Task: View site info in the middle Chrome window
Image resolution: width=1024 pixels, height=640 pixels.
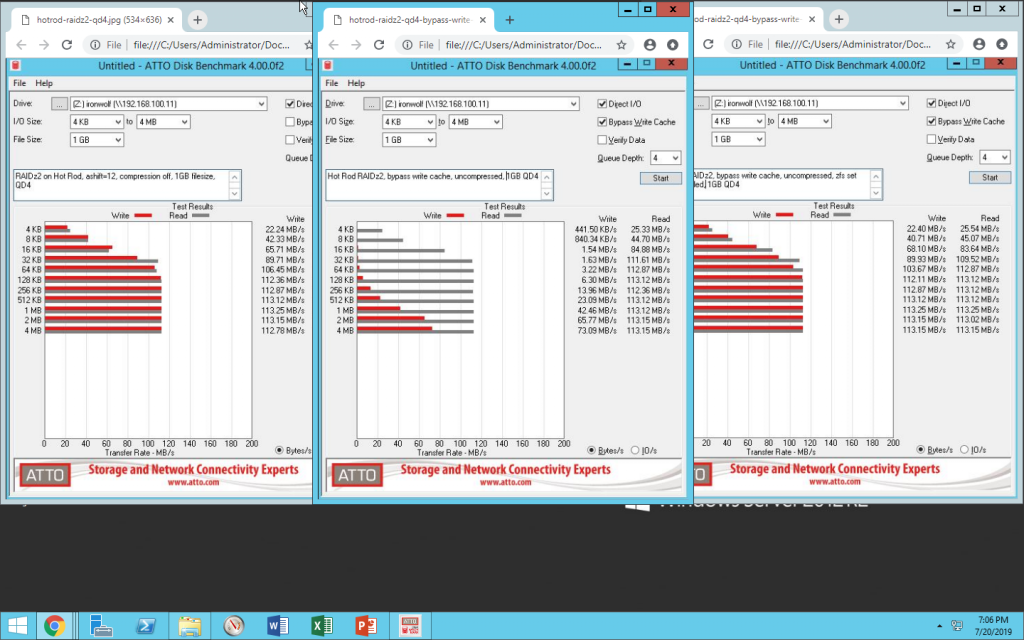Action: point(407,44)
